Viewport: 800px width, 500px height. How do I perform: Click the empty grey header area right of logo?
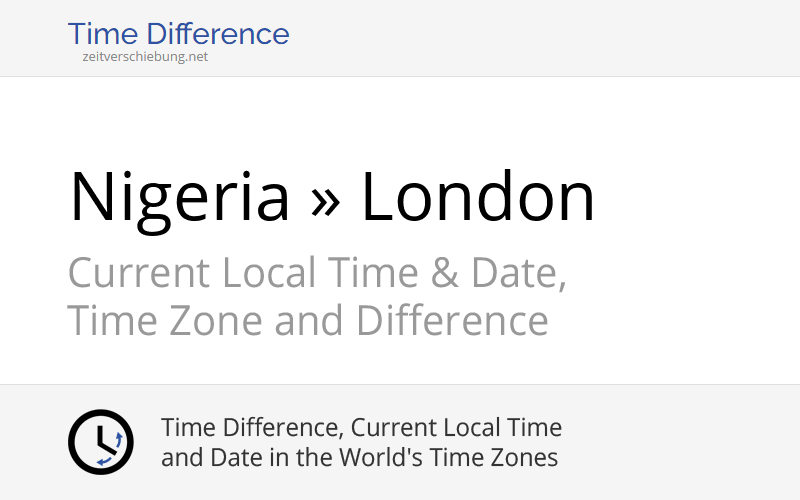click(x=550, y=38)
